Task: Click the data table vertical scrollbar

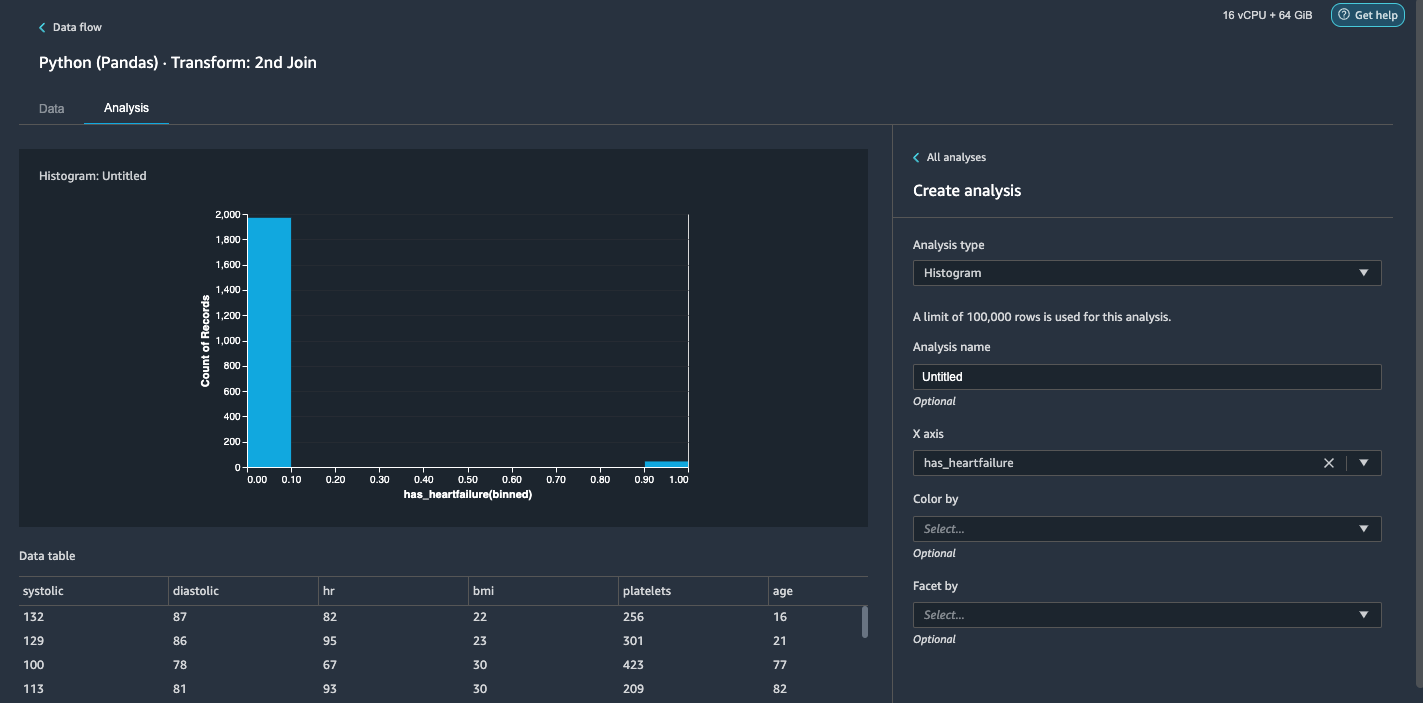Action: [864, 622]
